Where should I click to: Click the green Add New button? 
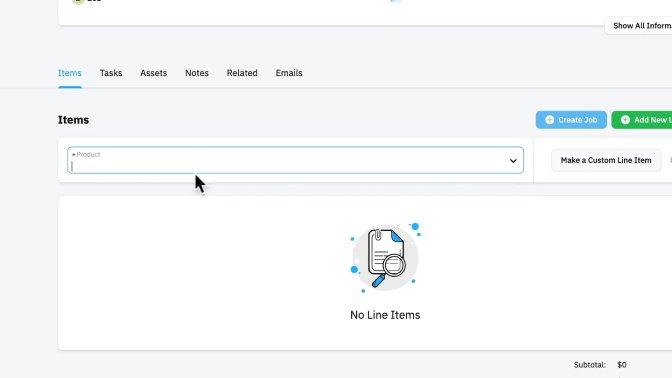pyautogui.click(x=642, y=120)
